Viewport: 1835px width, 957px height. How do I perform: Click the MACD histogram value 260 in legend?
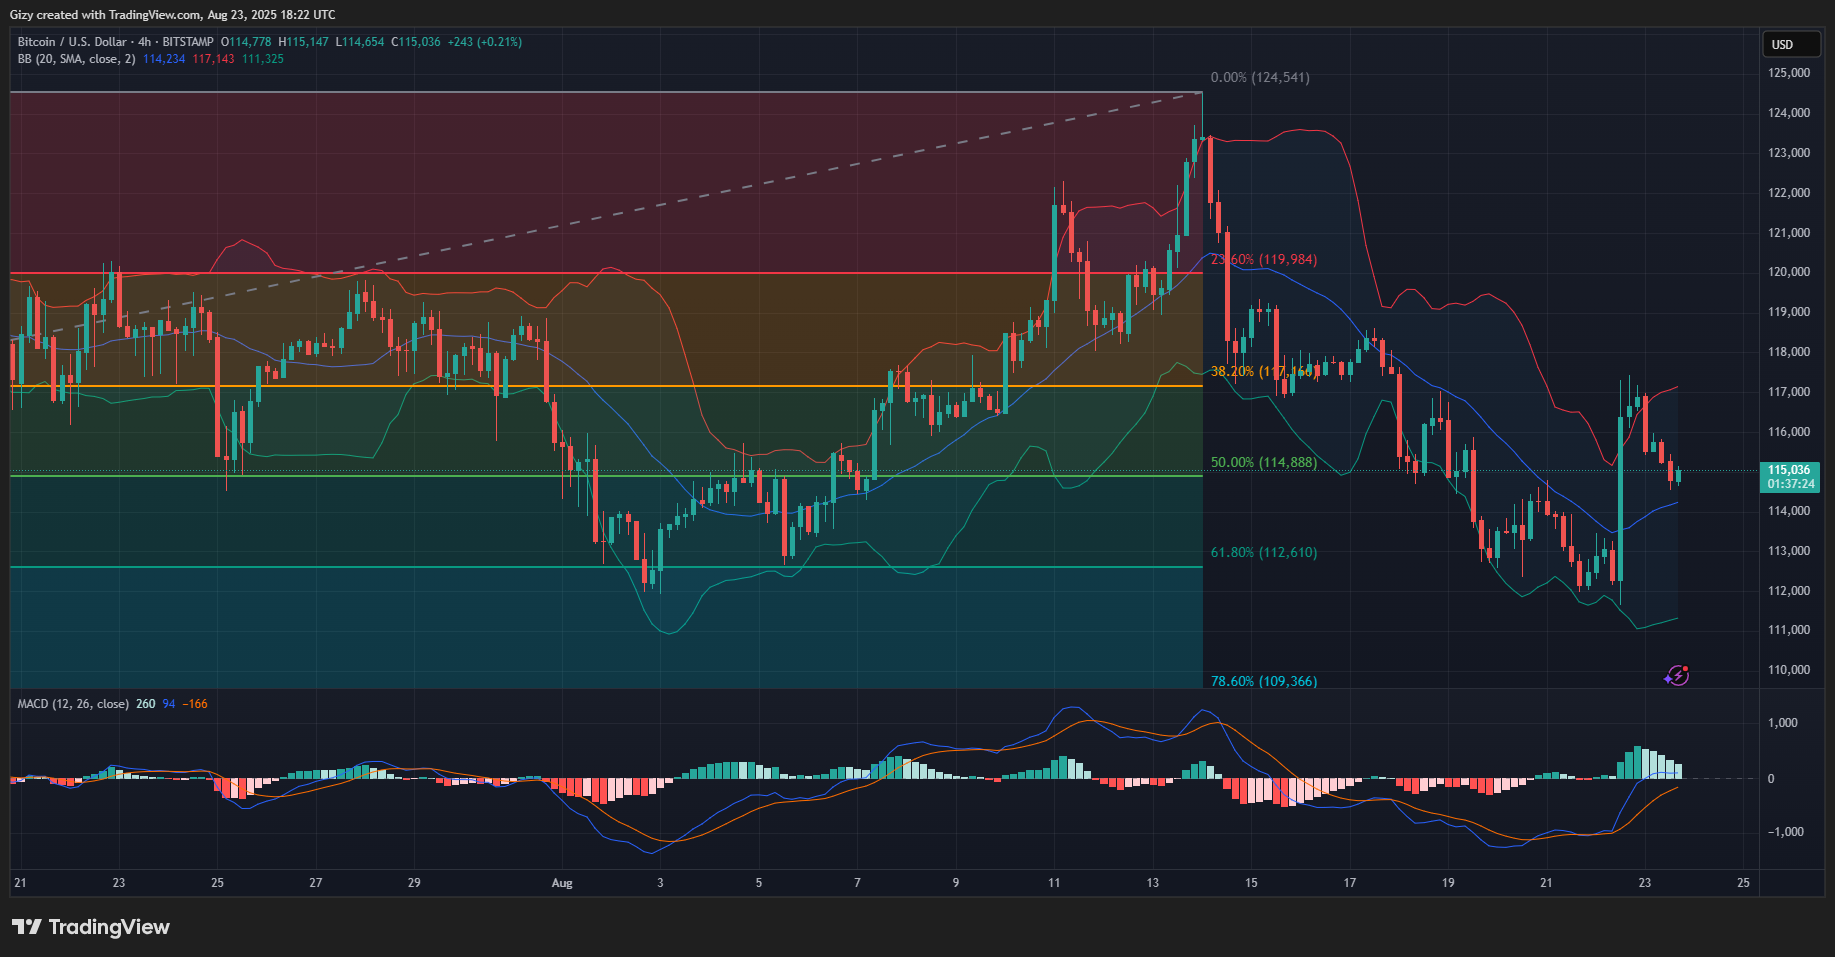[x=145, y=704]
